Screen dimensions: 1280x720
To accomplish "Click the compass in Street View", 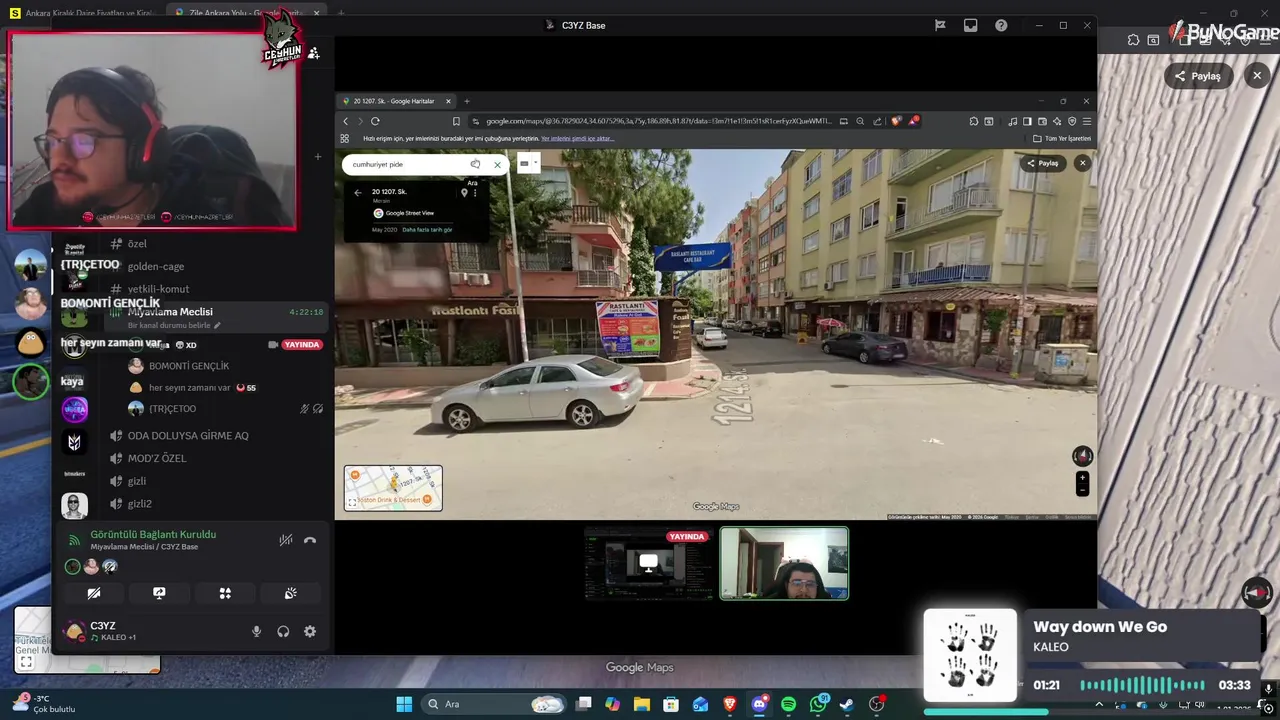I will coord(1082,456).
